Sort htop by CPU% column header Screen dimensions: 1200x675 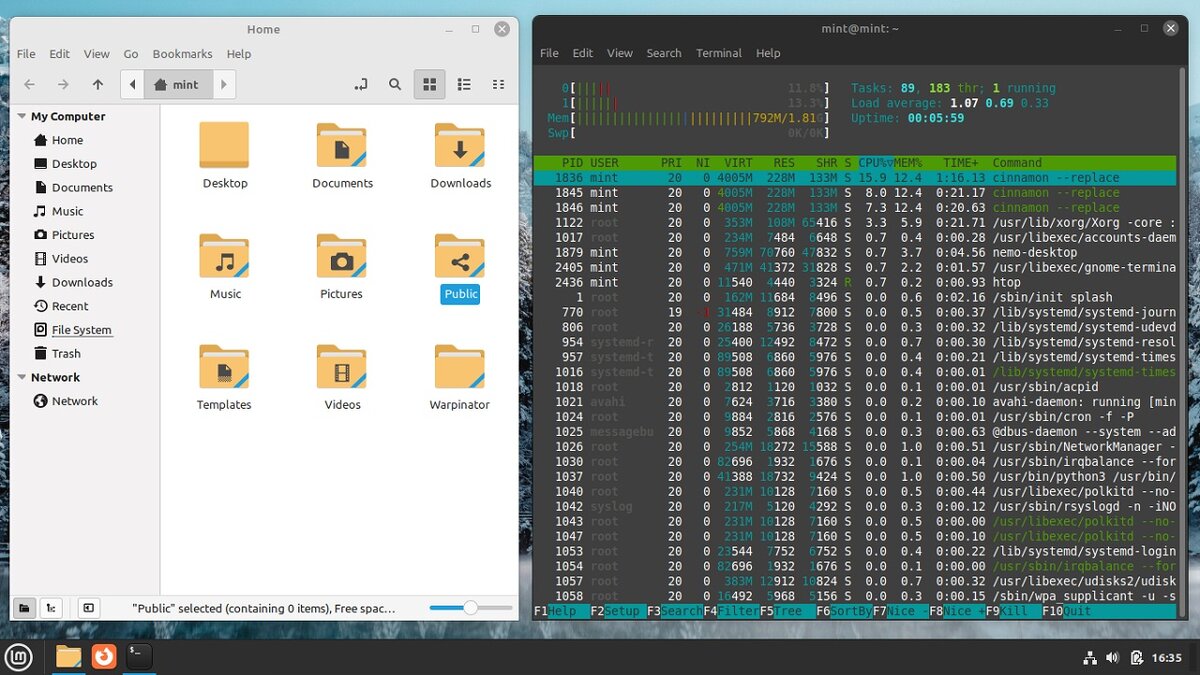(876, 163)
